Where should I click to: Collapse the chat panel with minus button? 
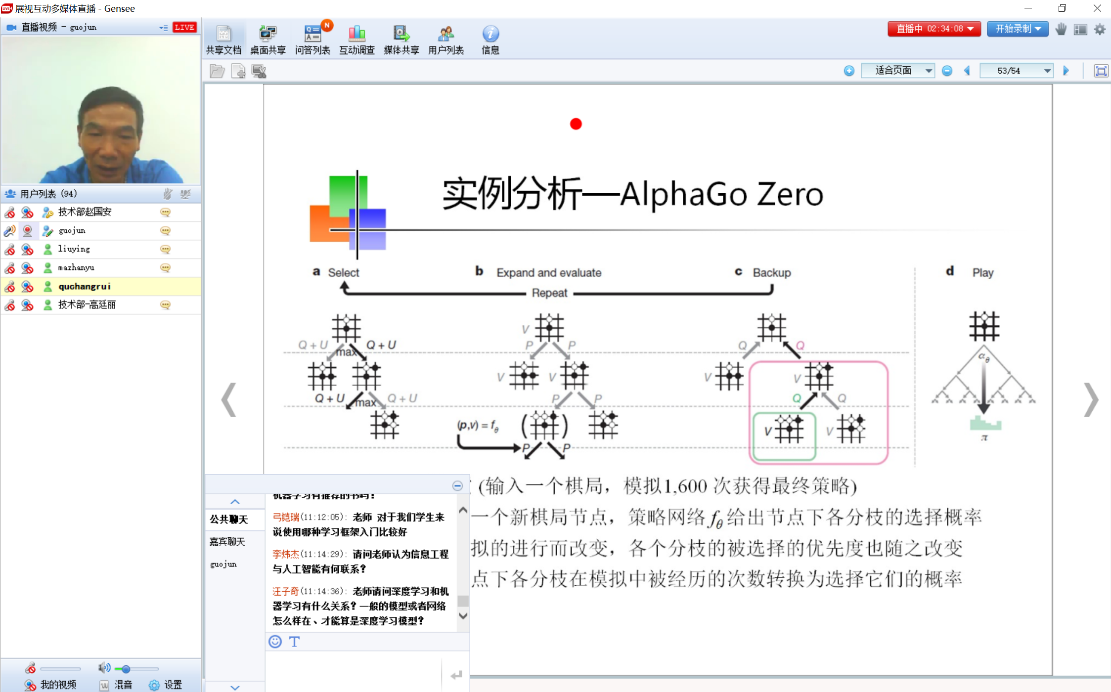(458, 485)
